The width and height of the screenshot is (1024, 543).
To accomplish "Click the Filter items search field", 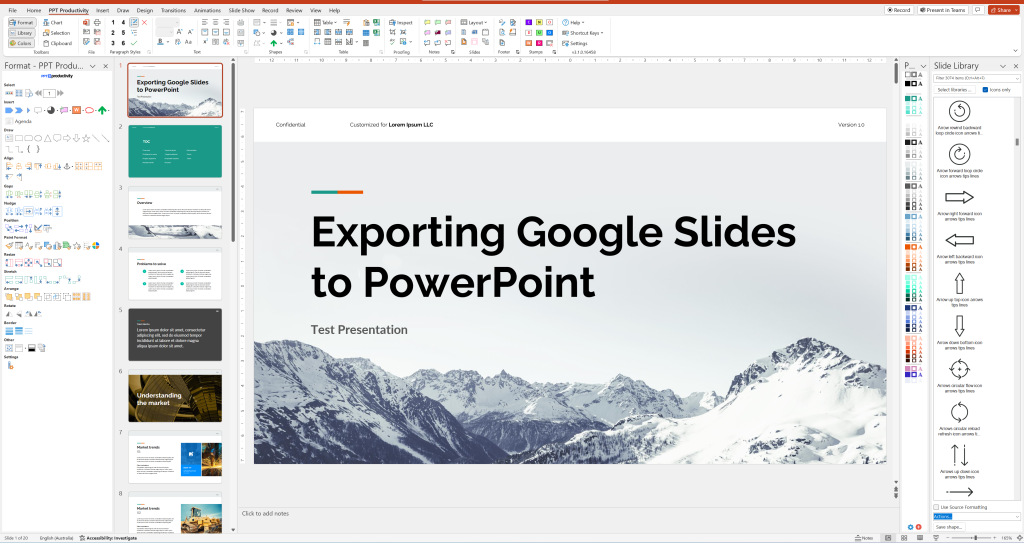I will click(977, 78).
